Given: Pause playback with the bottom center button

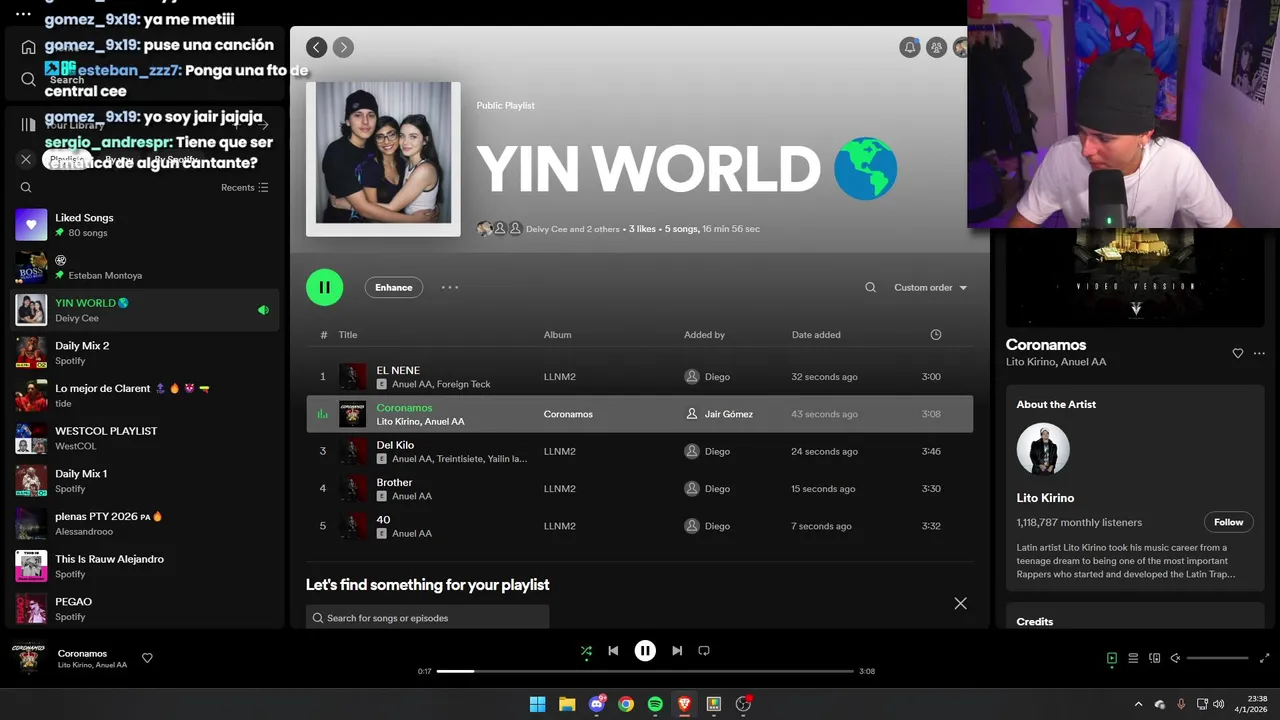Looking at the screenshot, I should (x=645, y=651).
